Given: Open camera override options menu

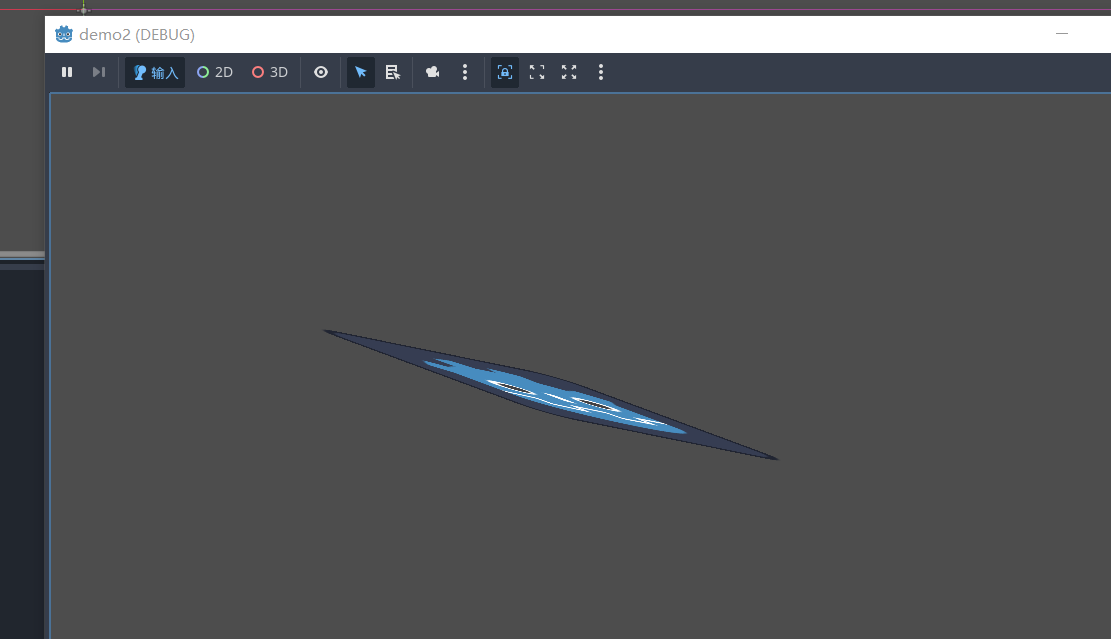Looking at the screenshot, I should [465, 72].
